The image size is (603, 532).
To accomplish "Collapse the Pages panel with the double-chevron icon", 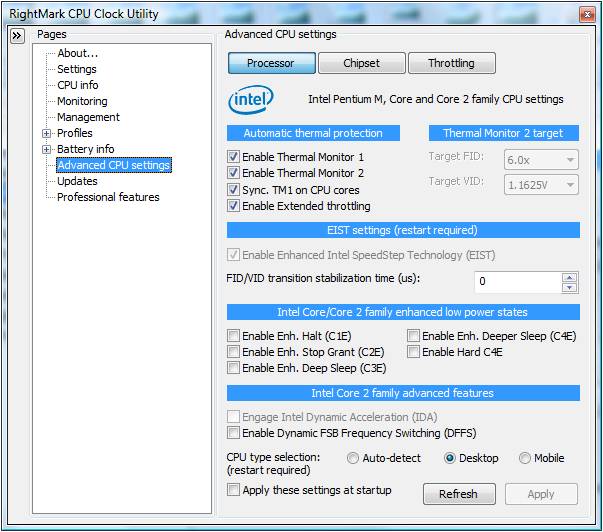I will [x=17, y=36].
